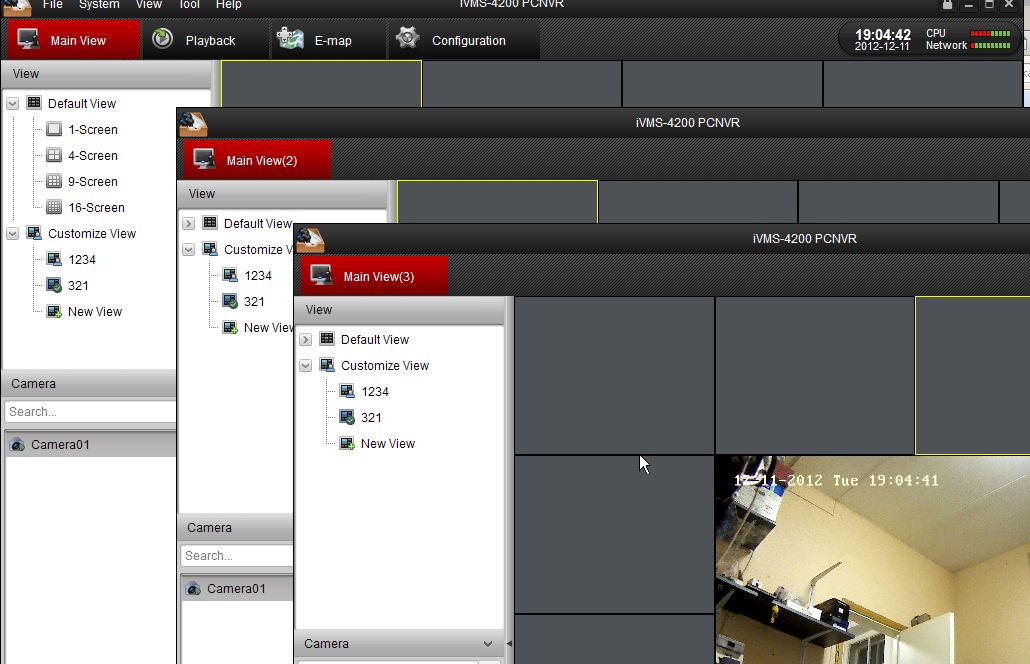This screenshot has width=1030, height=664.
Task: Collapse Customize View in Main View(2) window
Action: tap(189, 250)
